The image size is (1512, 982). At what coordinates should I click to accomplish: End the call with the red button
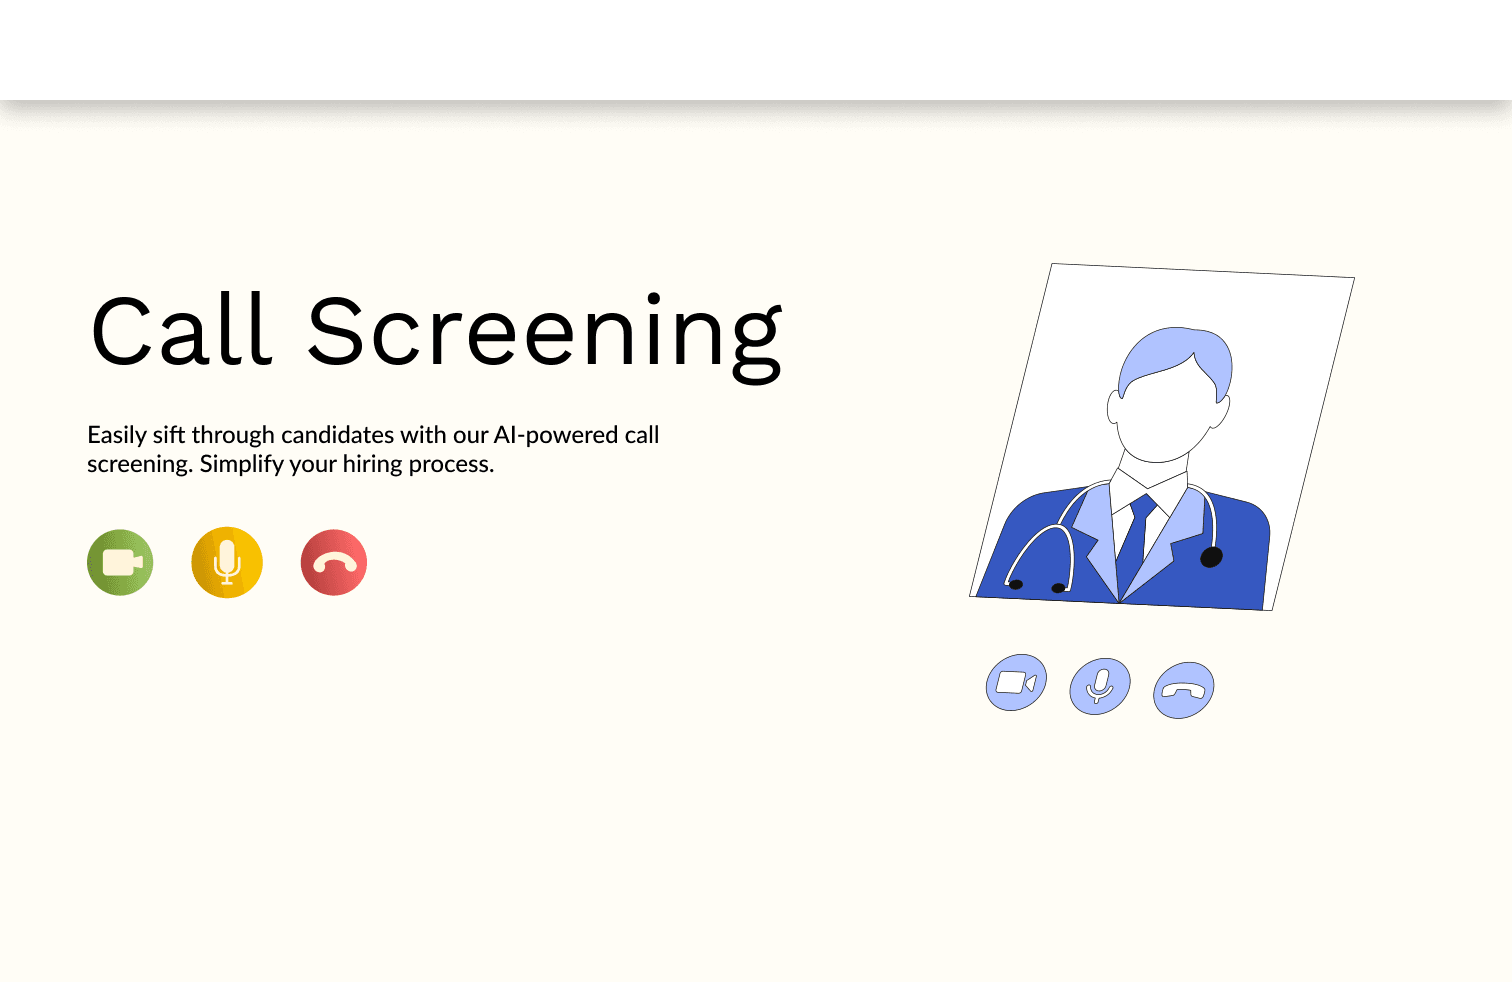coord(334,562)
